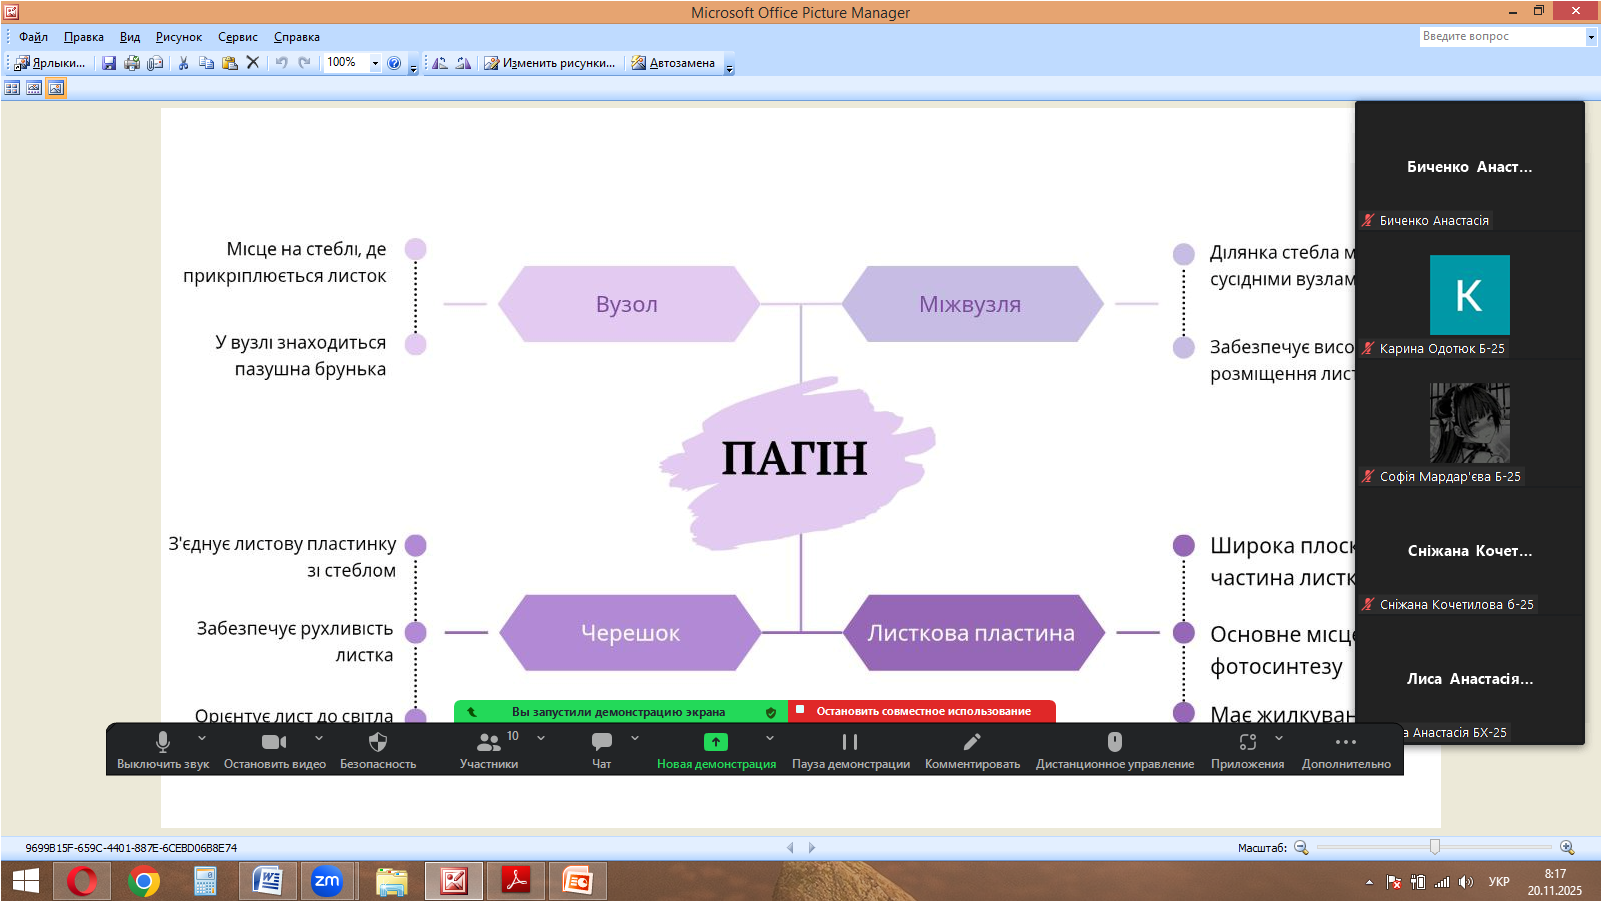Expand the 100% zoom level dropdown
This screenshot has width=1602, height=902.
point(375,63)
